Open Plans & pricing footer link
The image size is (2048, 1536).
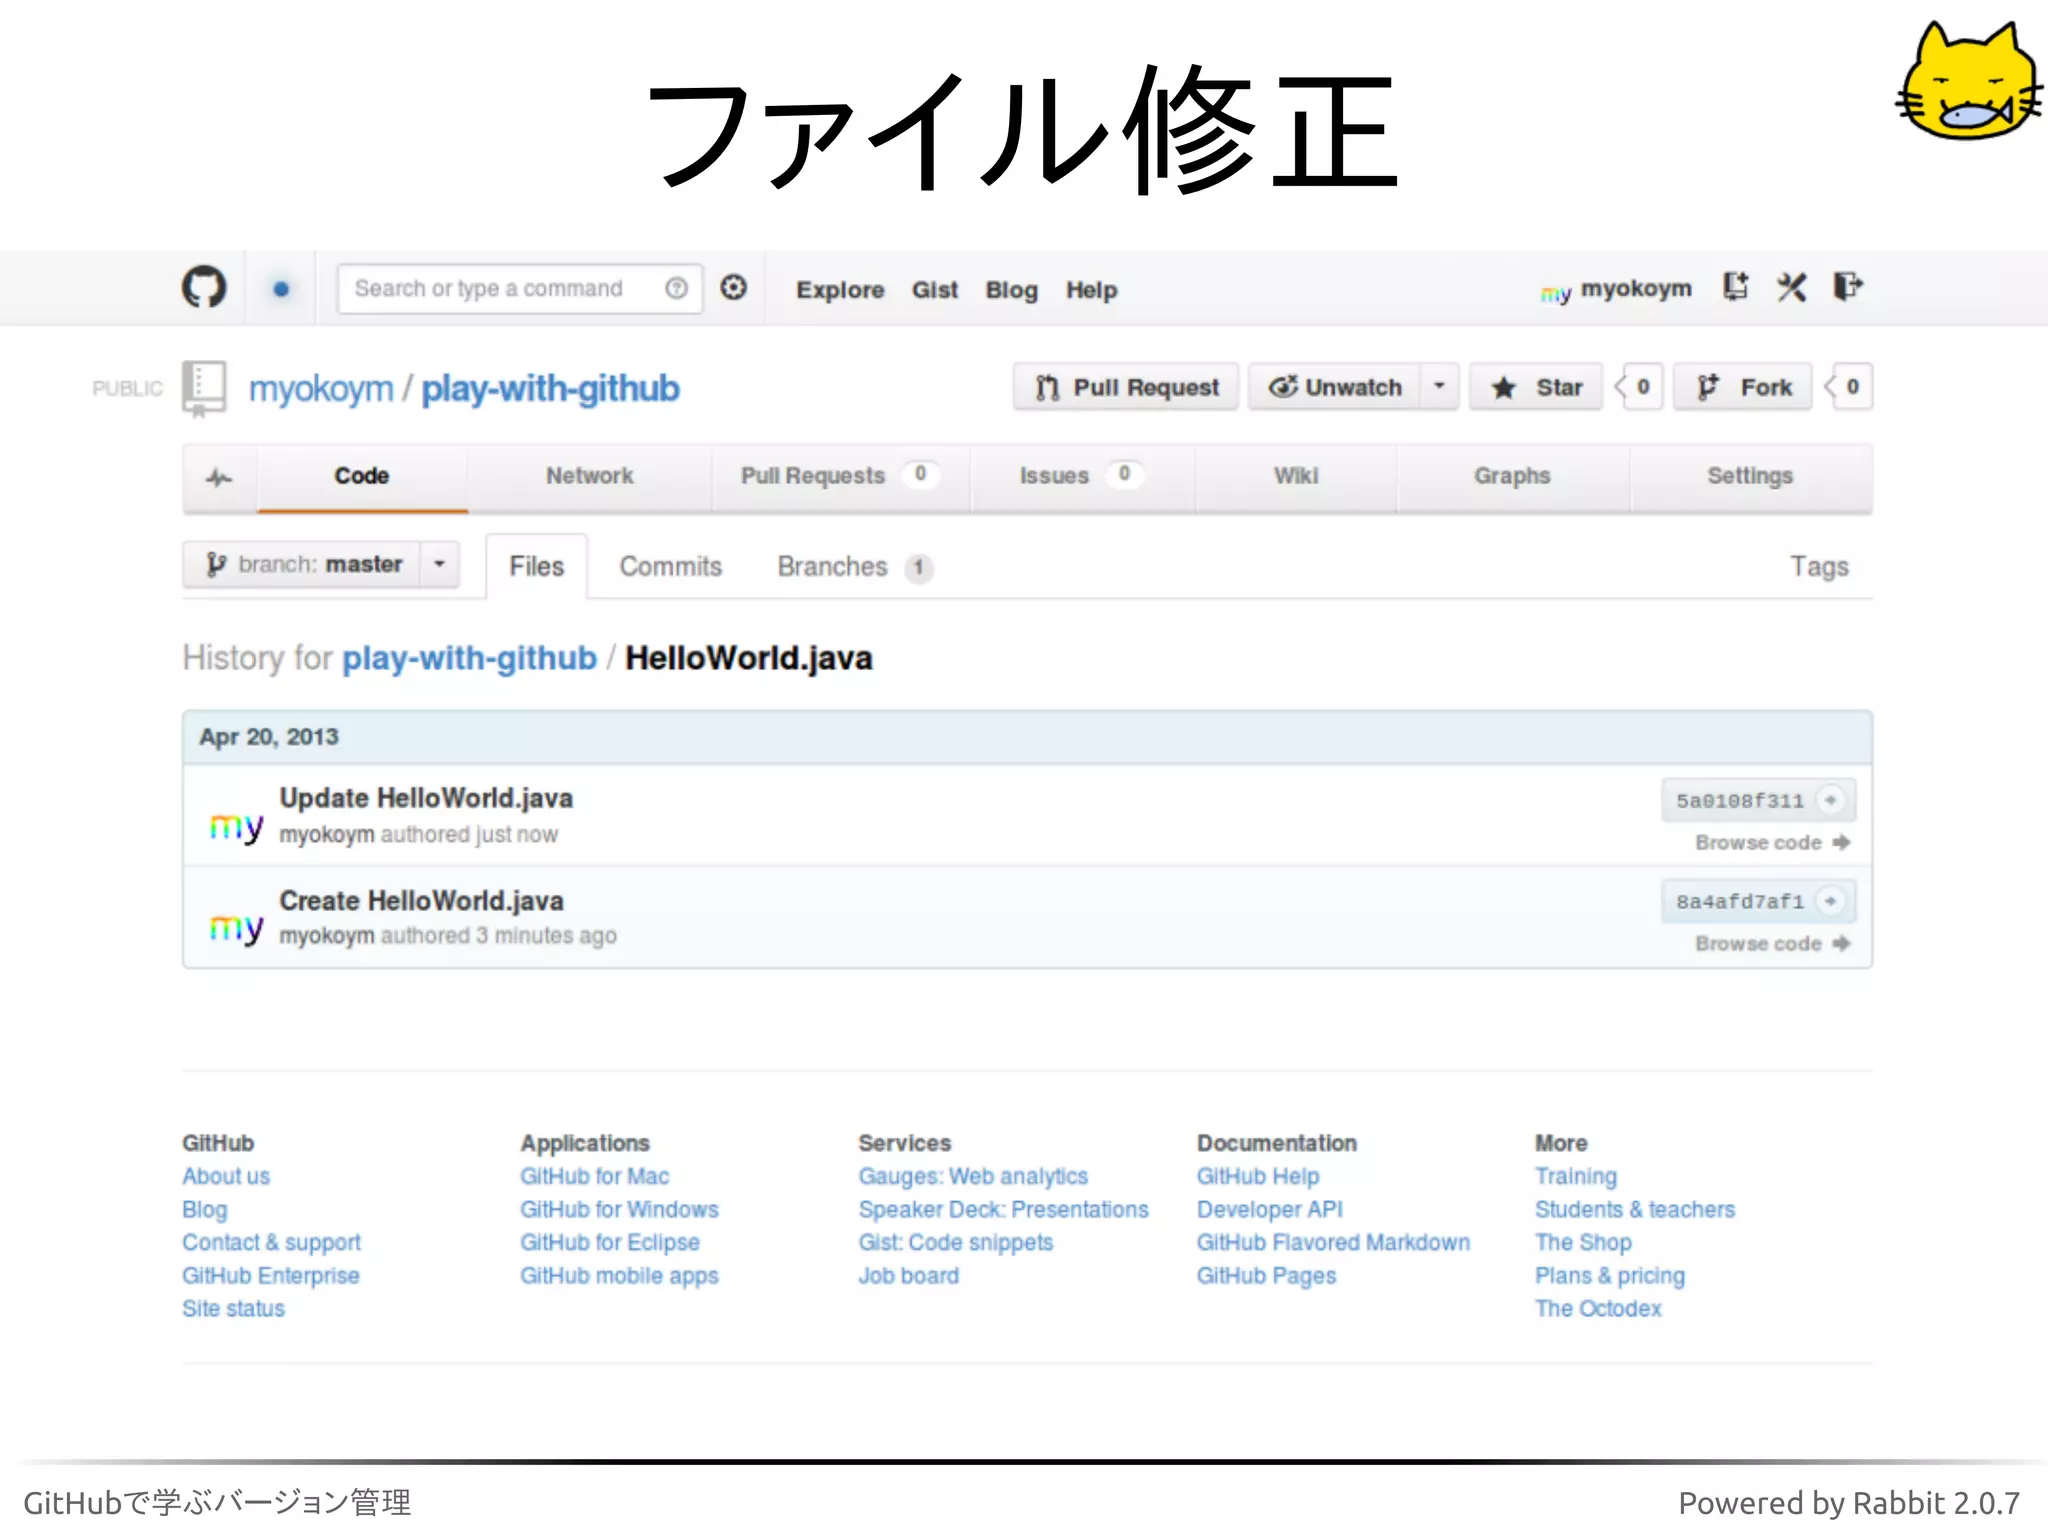point(1610,1276)
